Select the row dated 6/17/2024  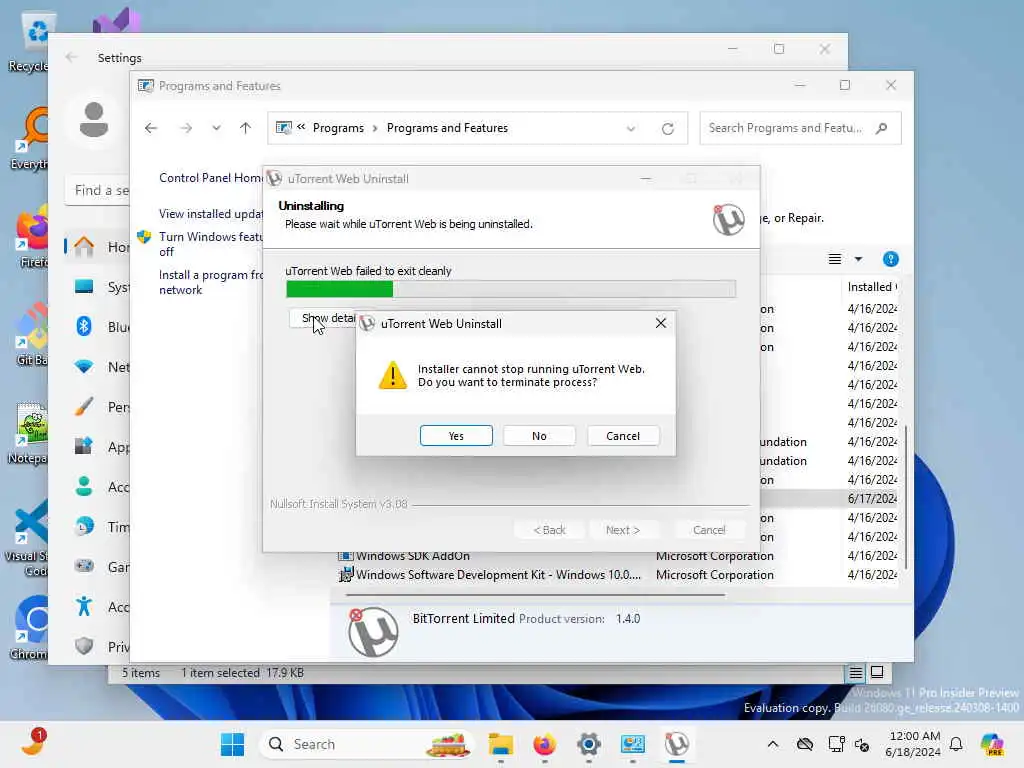829,498
